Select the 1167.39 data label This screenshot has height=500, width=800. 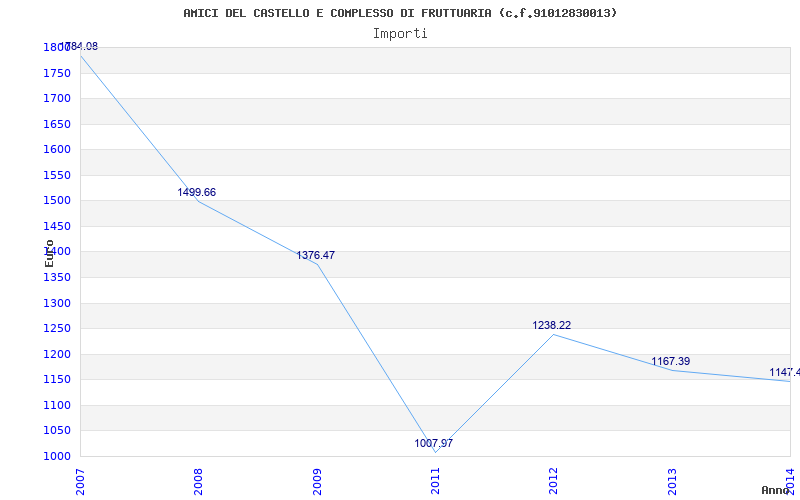tap(670, 361)
